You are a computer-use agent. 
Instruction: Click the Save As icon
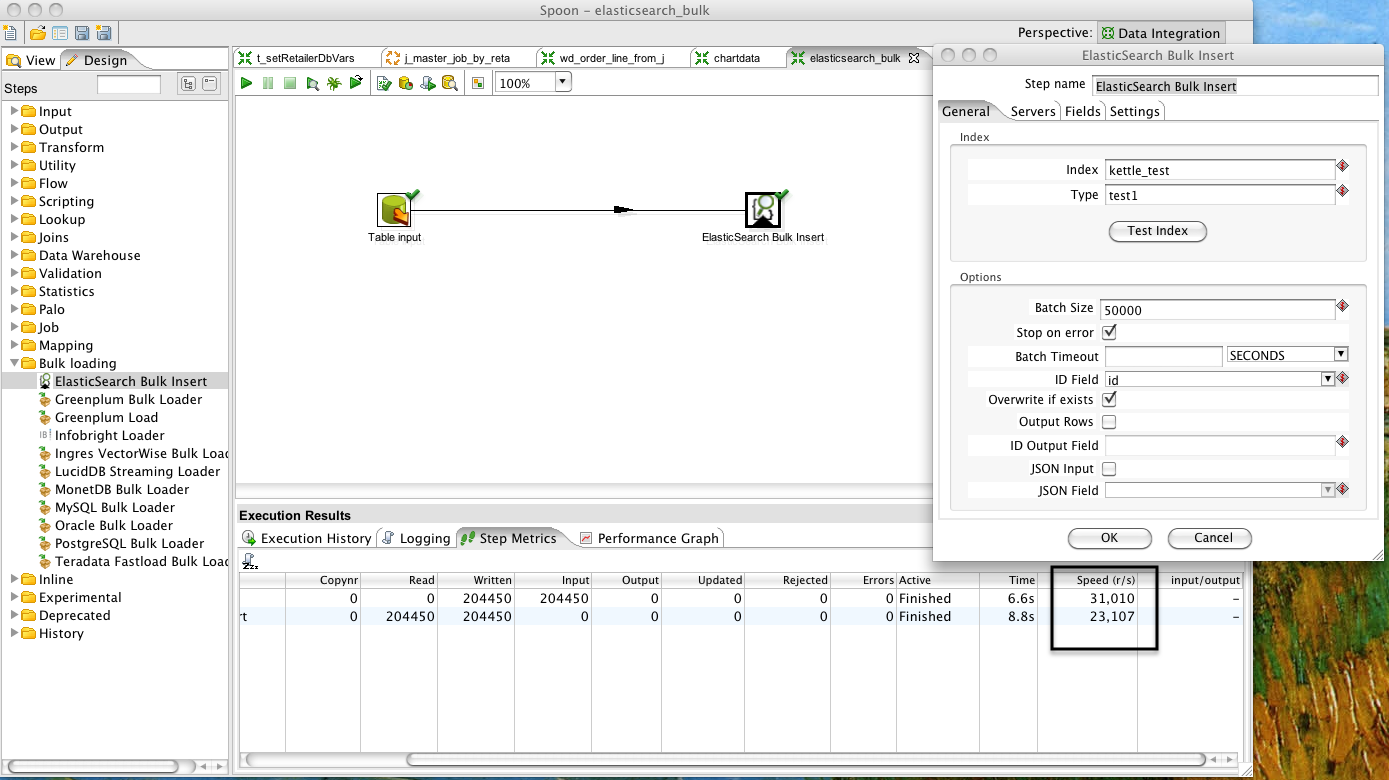click(103, 33)
